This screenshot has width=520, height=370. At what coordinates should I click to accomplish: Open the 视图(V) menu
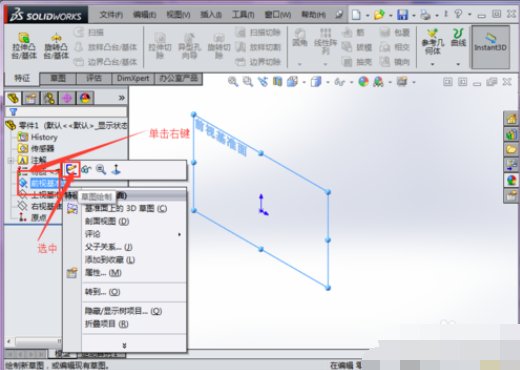coord(178,15)
